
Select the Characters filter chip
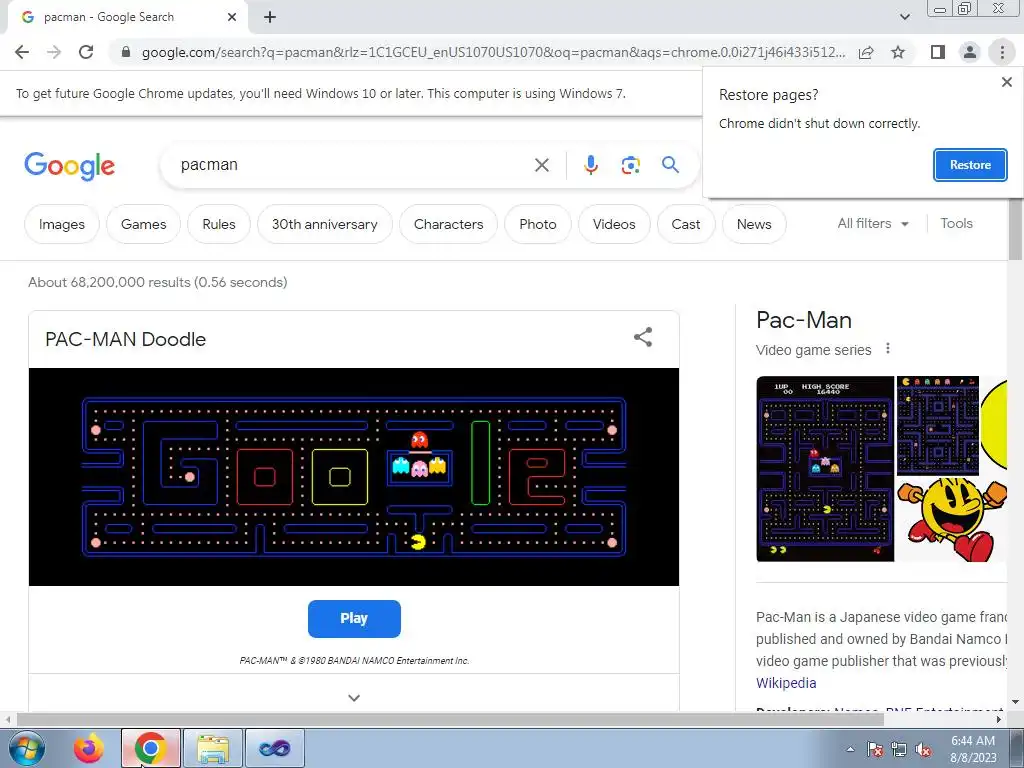[448, 224]
